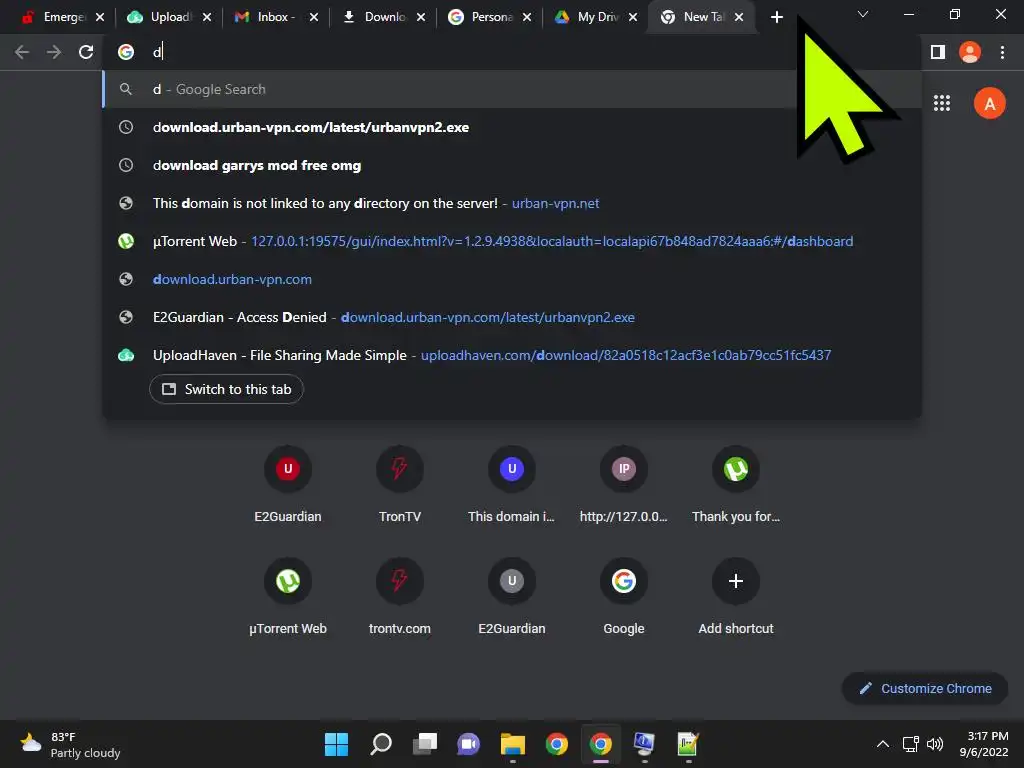Viewport: 1024px width, 768px height.
Task: Open the Google apps grid
Action: (x=942, y=103)
